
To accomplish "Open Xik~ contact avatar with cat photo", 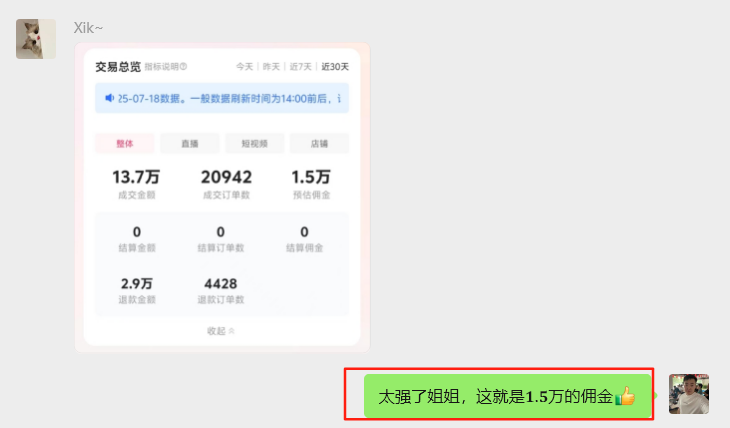I will click(36, 39).
